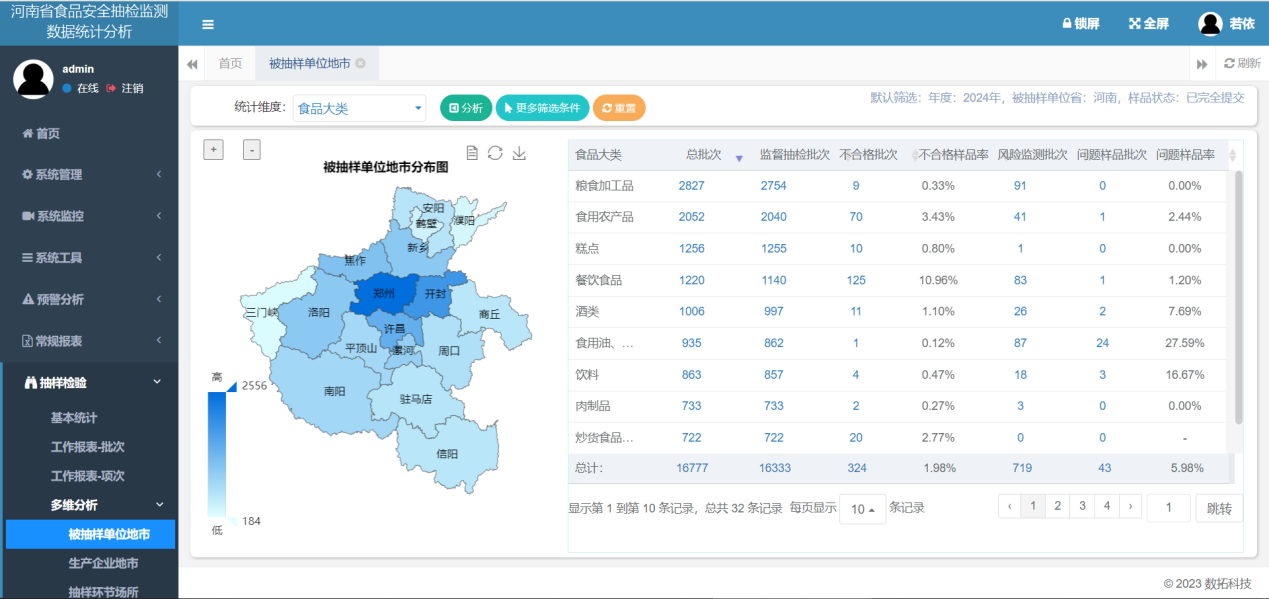
Task: Open map data view document icon
Action: [x=472, y=153]
